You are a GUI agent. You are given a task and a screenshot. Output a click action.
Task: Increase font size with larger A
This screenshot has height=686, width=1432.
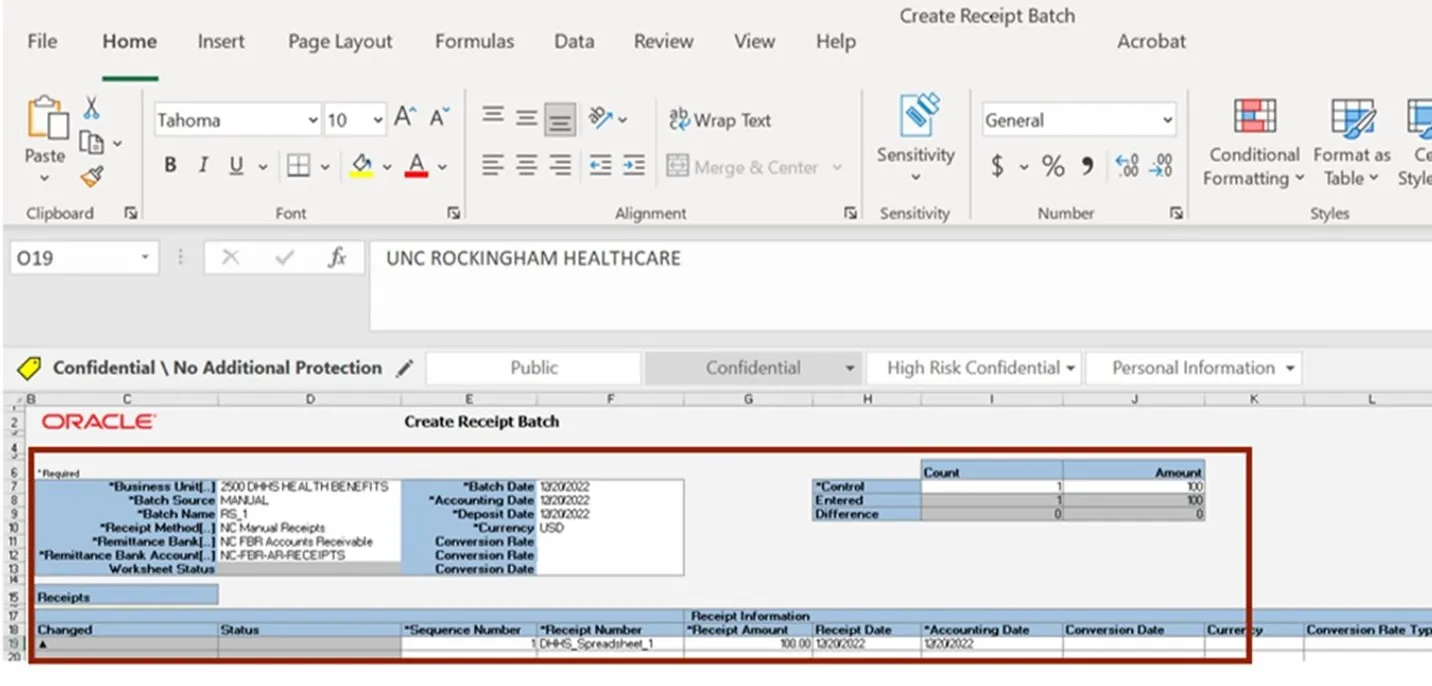click(404, 118)
